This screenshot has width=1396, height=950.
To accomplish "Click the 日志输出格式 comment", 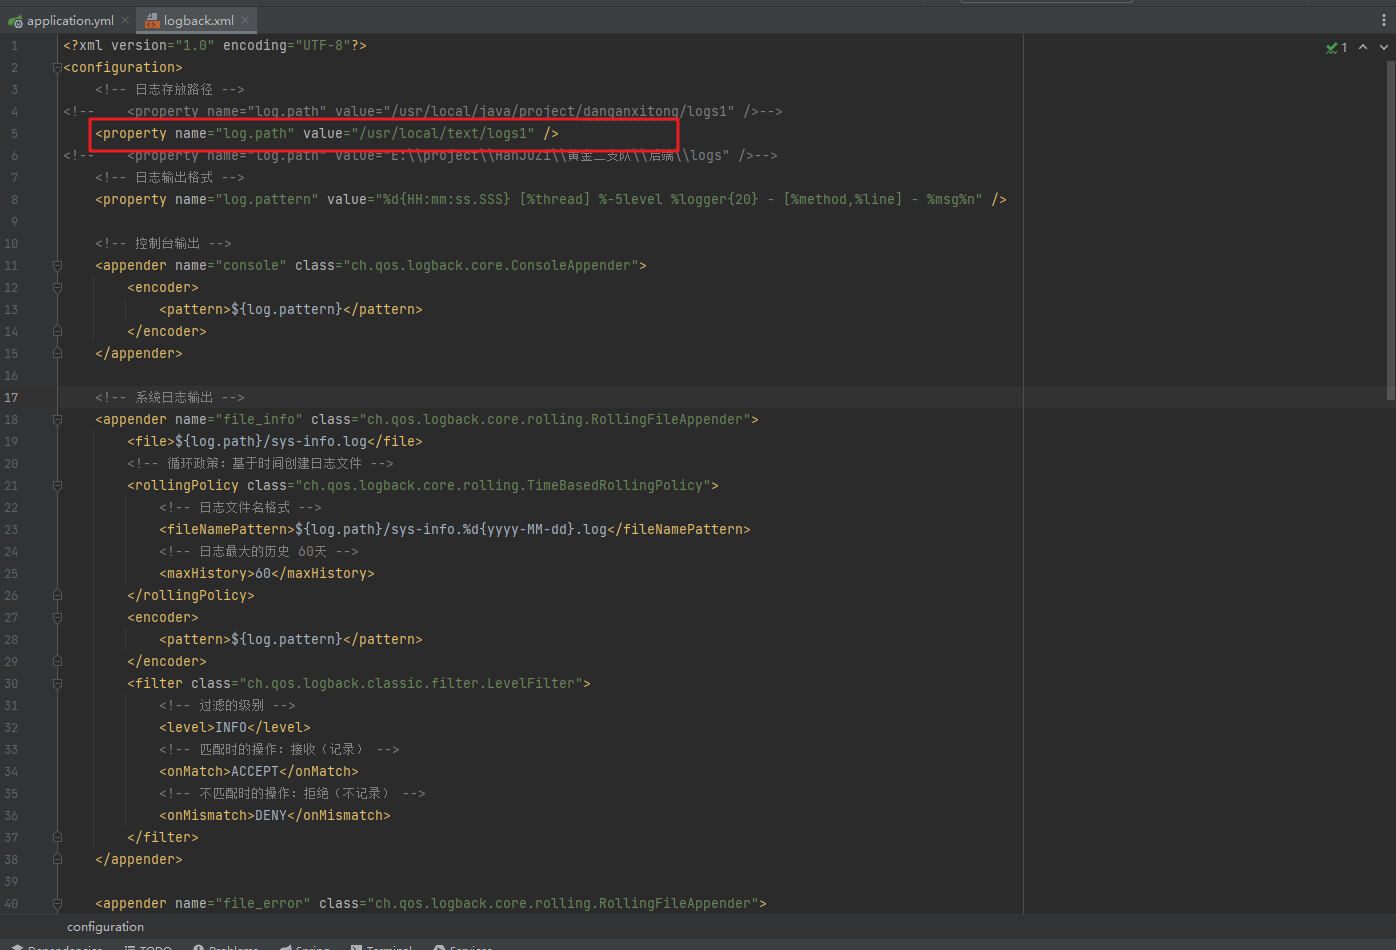I will (x=170, y=178).
